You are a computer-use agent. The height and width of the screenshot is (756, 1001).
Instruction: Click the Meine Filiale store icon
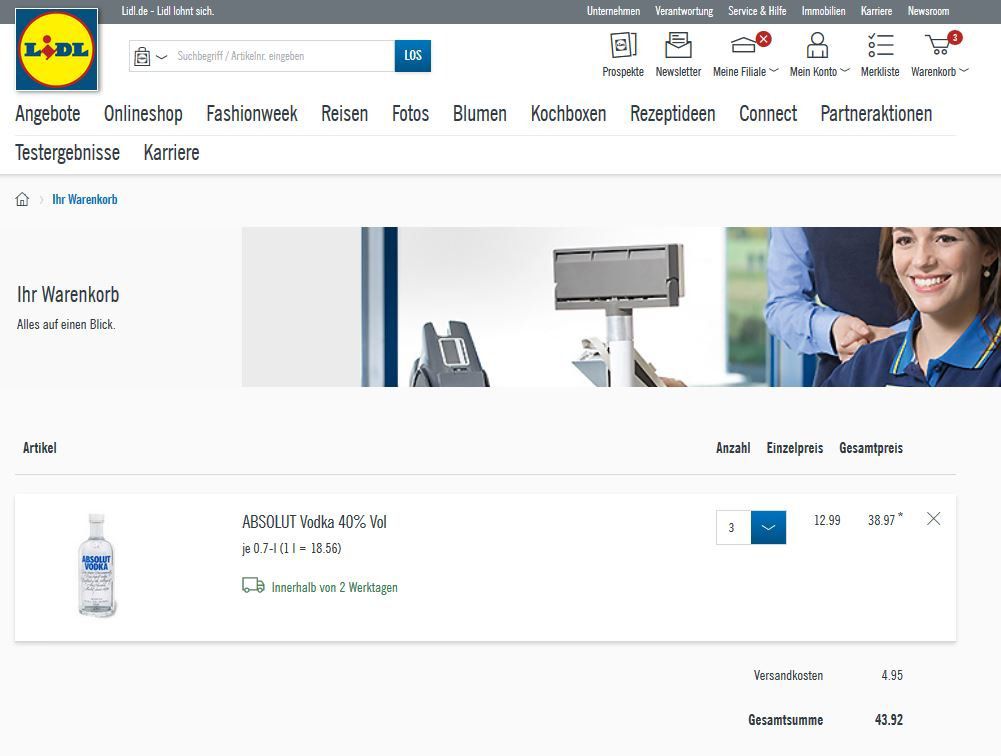(744, 46)
